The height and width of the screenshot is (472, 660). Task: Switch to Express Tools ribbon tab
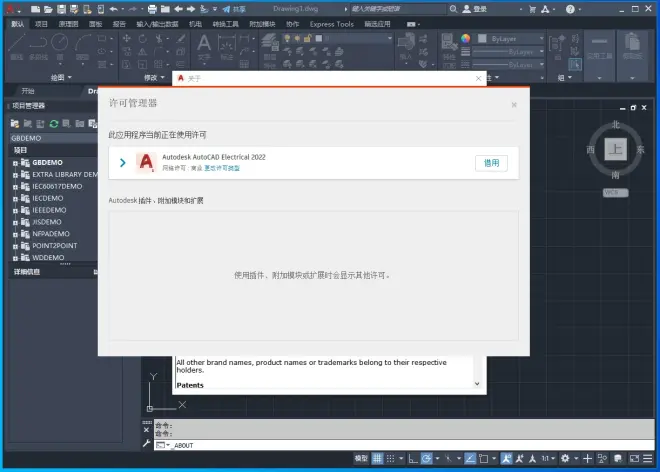(x=332, y=24)
